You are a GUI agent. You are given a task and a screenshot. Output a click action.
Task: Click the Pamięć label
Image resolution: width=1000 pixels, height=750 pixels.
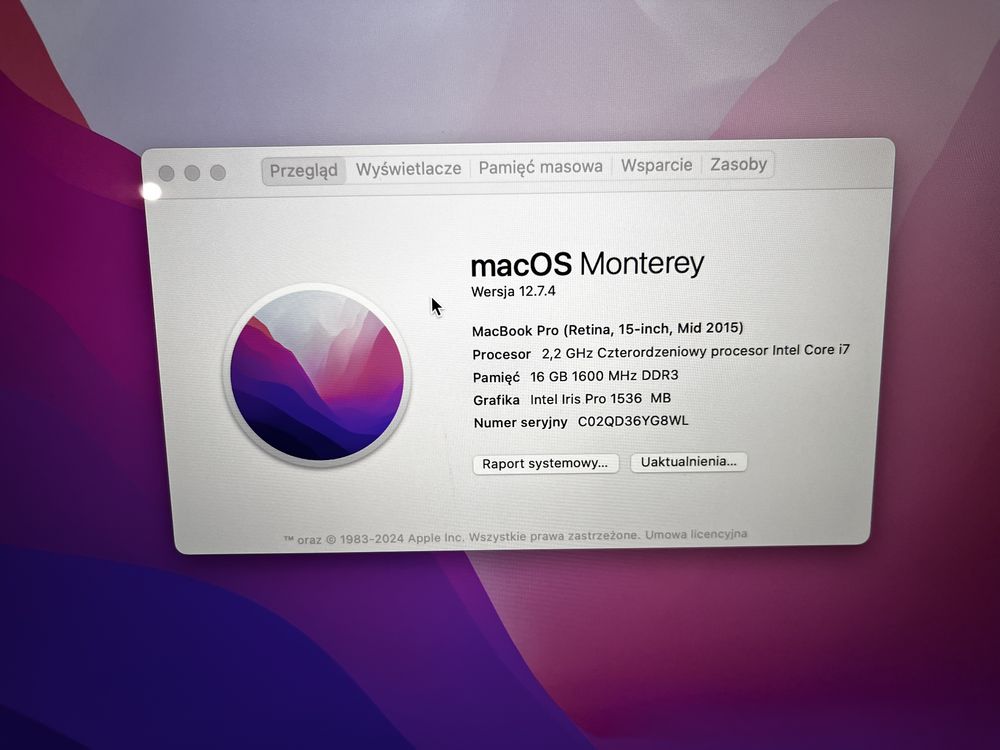click(496, 377)
